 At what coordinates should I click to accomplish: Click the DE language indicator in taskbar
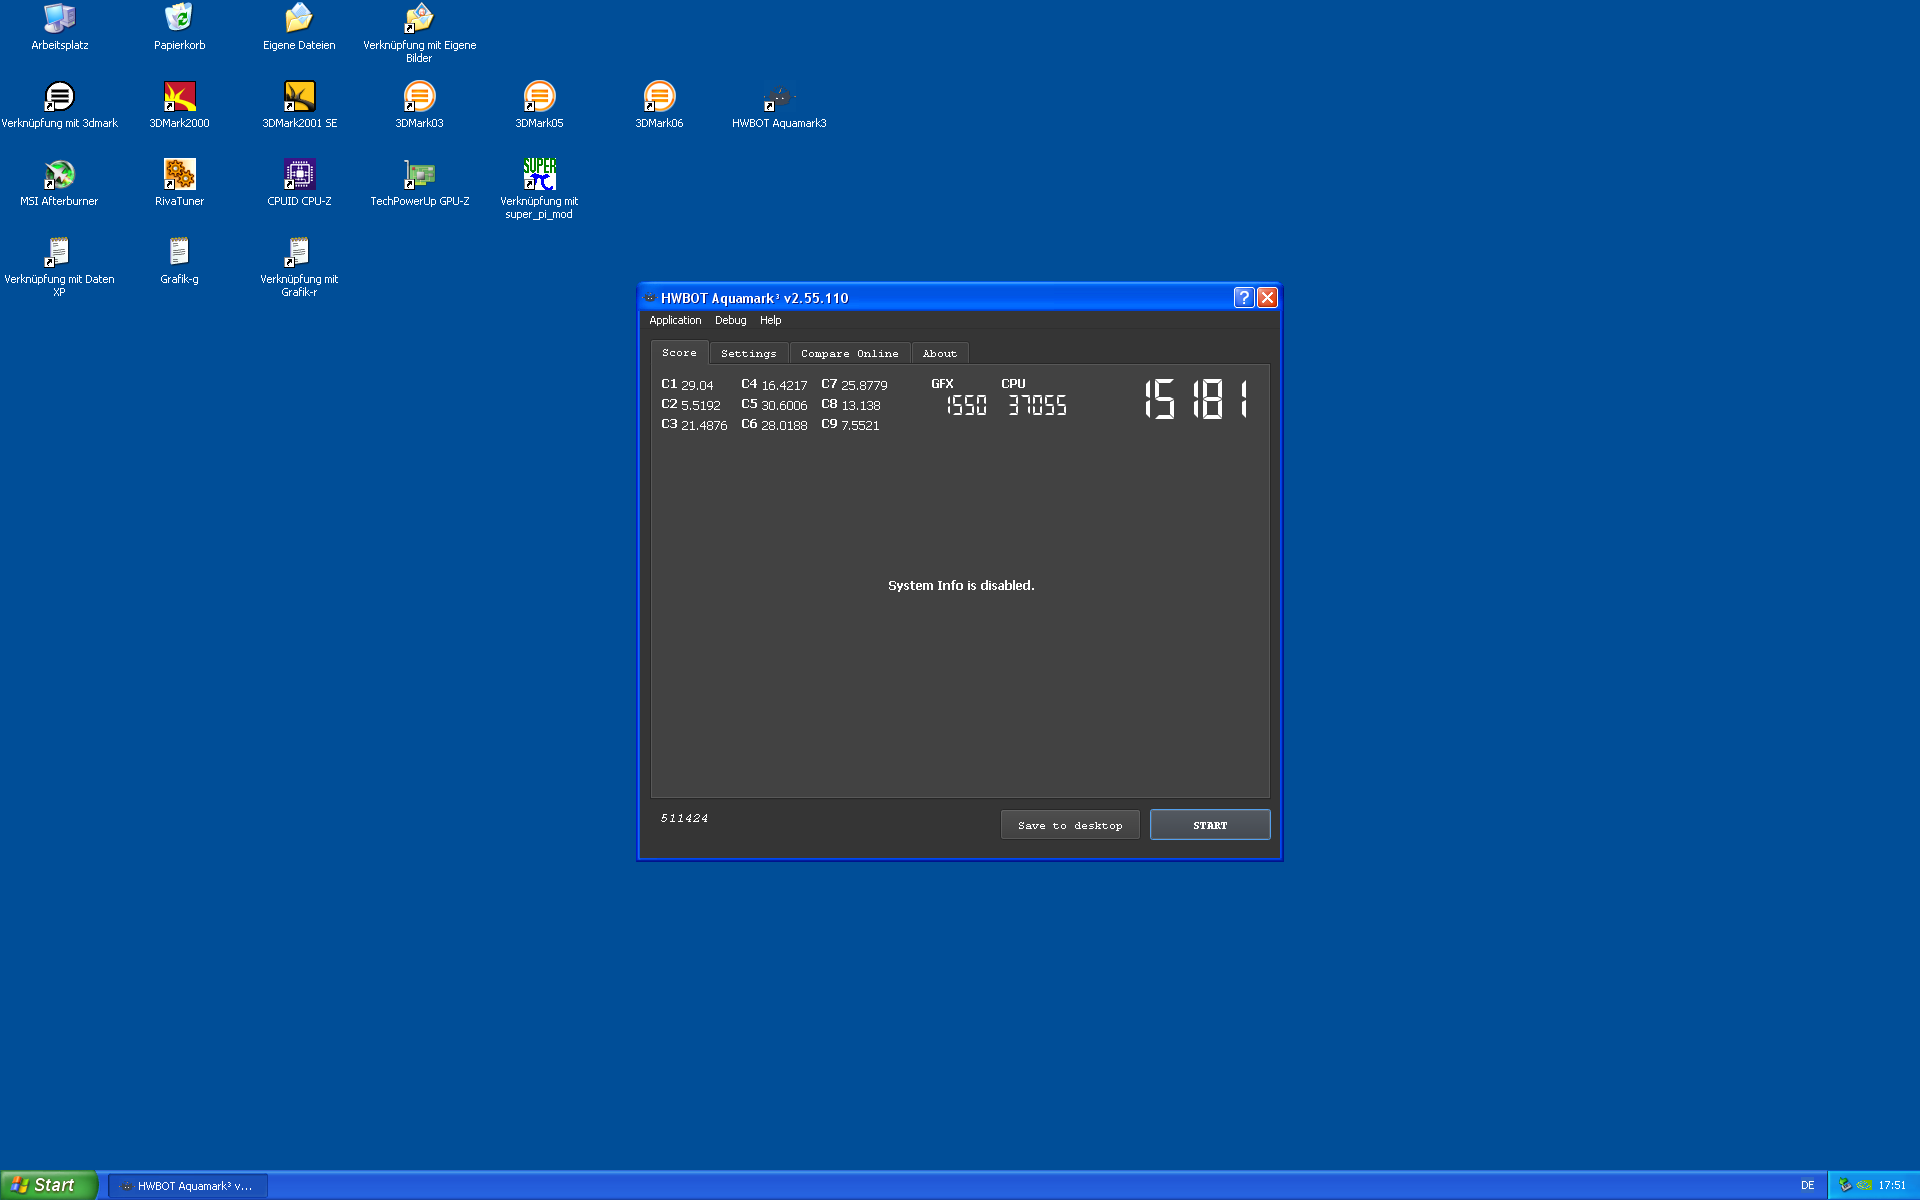[x=1807, y=1186]
